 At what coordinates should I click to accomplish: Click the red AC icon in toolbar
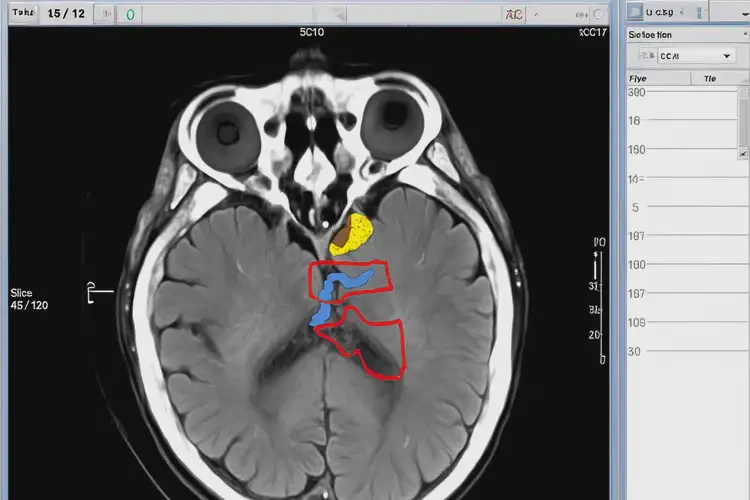coord(514,15)
